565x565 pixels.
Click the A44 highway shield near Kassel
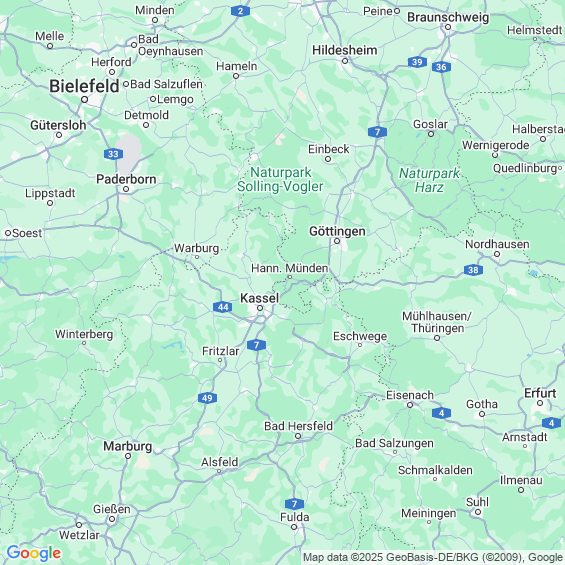point(222,307)
